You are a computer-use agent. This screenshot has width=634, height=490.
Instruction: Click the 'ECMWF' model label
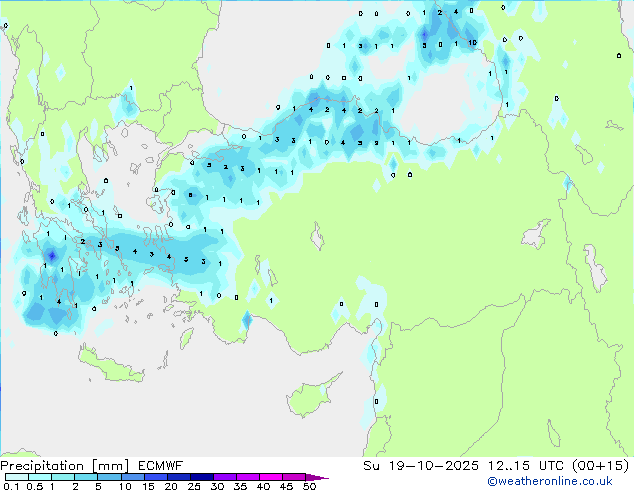(x=160, y=466)
